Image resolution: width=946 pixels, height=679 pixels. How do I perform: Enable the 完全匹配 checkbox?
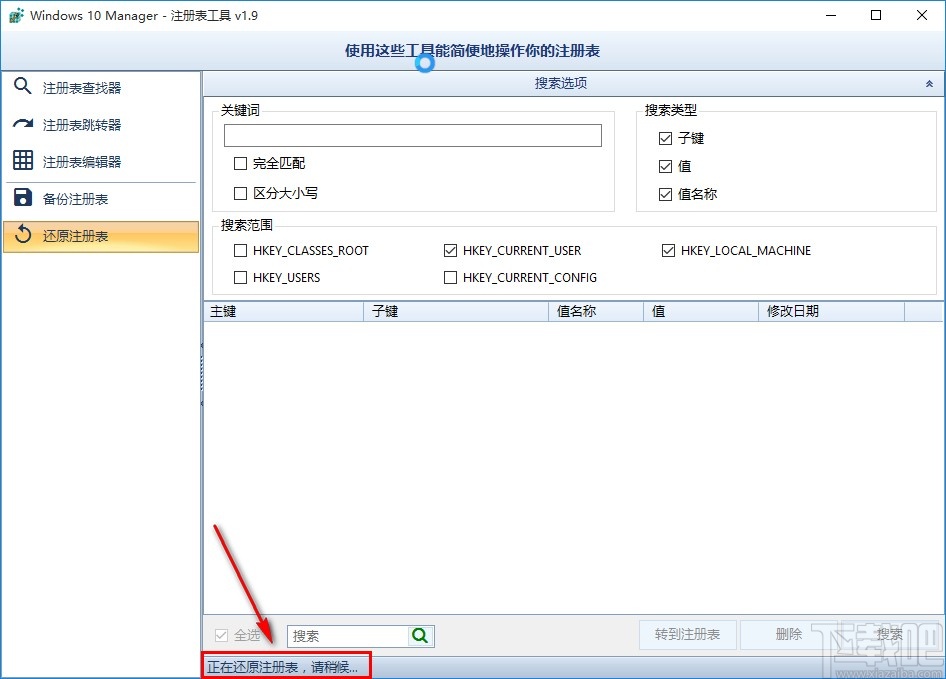240,164
